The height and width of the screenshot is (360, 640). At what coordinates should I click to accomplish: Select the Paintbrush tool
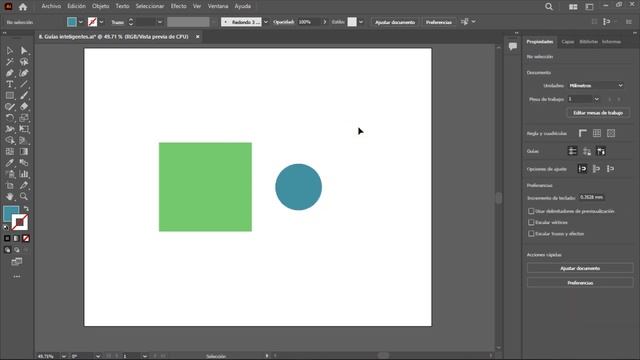tap(24, 96)
